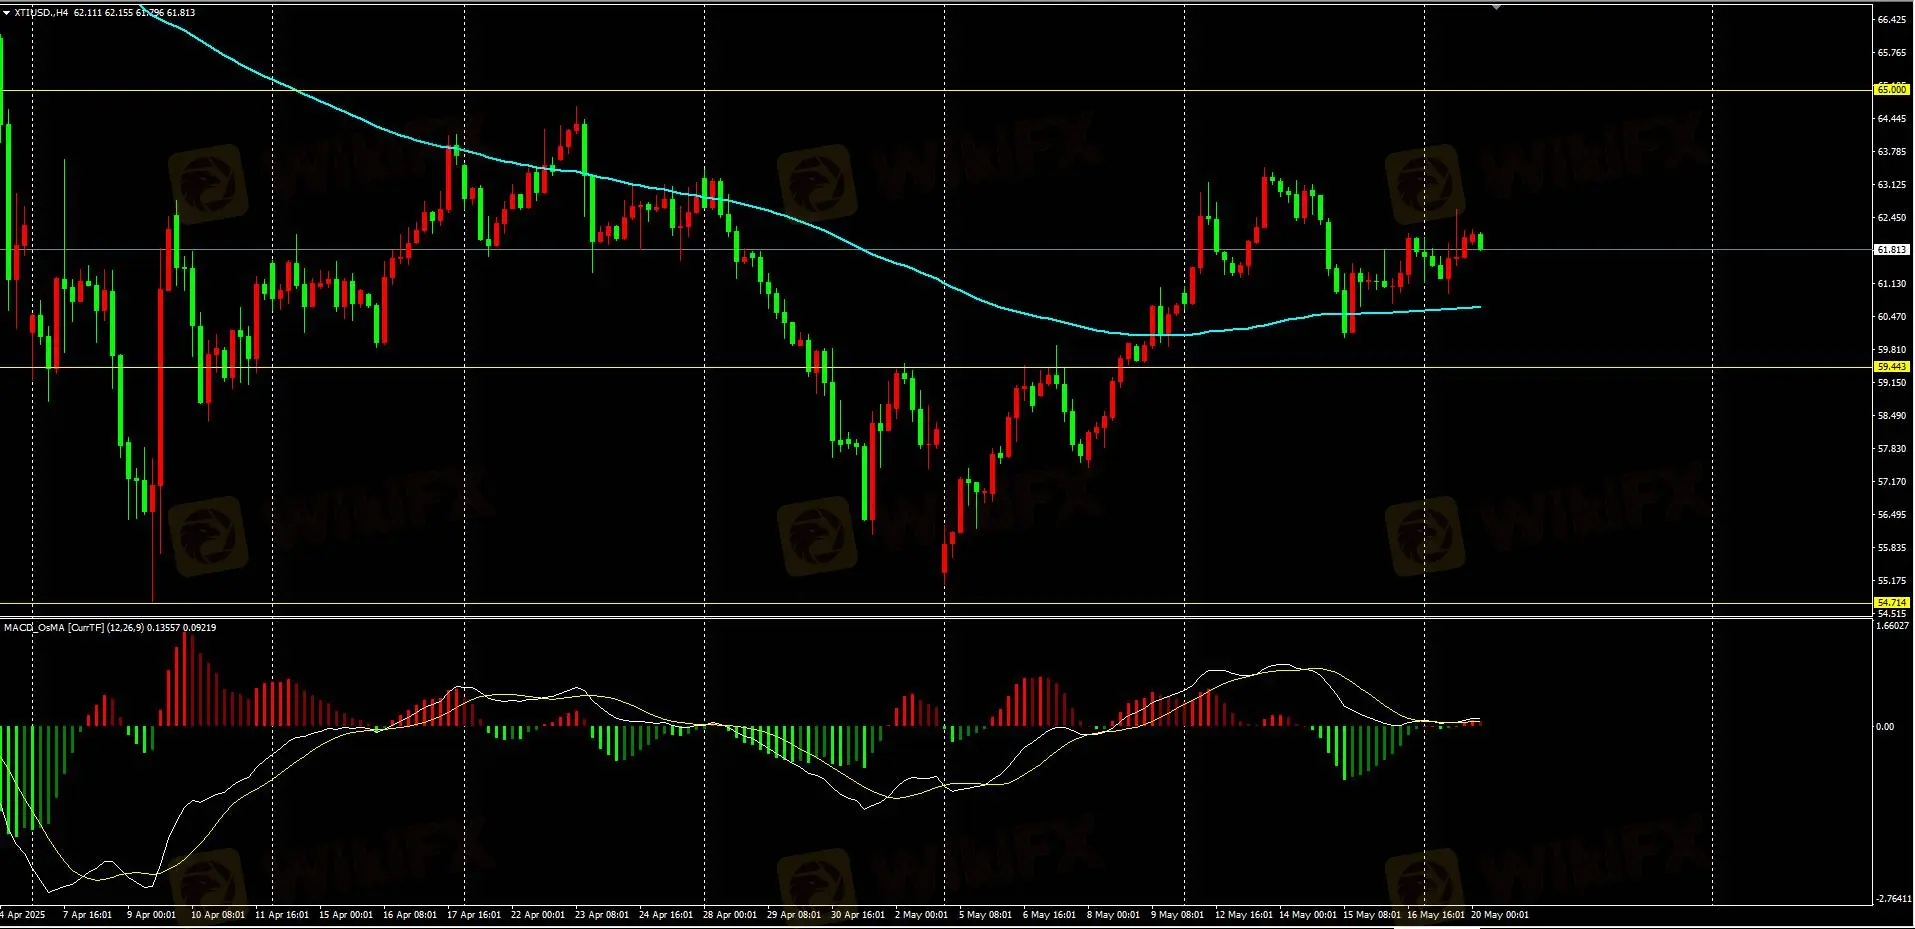
Task: Click the 57.830 price axis value
Action: point(1891,449)
